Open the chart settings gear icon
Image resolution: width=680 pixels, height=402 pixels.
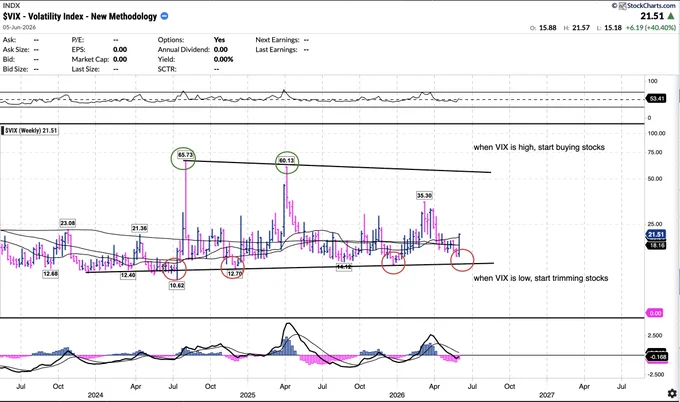click(x=672, y=393)
